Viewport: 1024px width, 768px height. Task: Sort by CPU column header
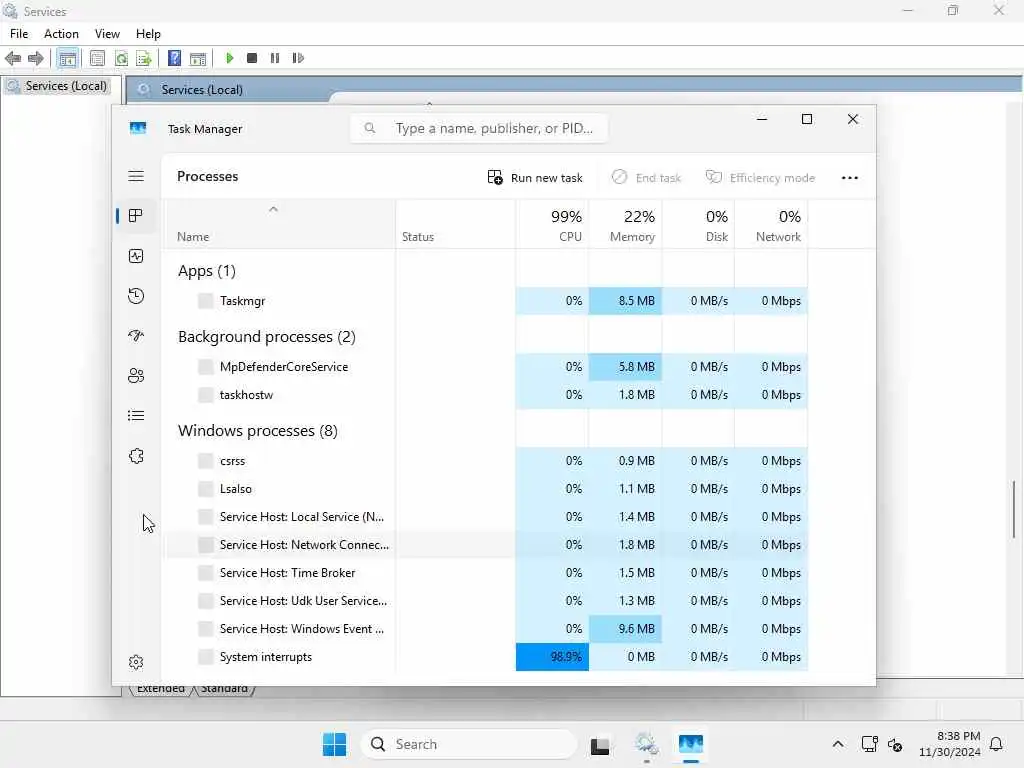point(552,224)
